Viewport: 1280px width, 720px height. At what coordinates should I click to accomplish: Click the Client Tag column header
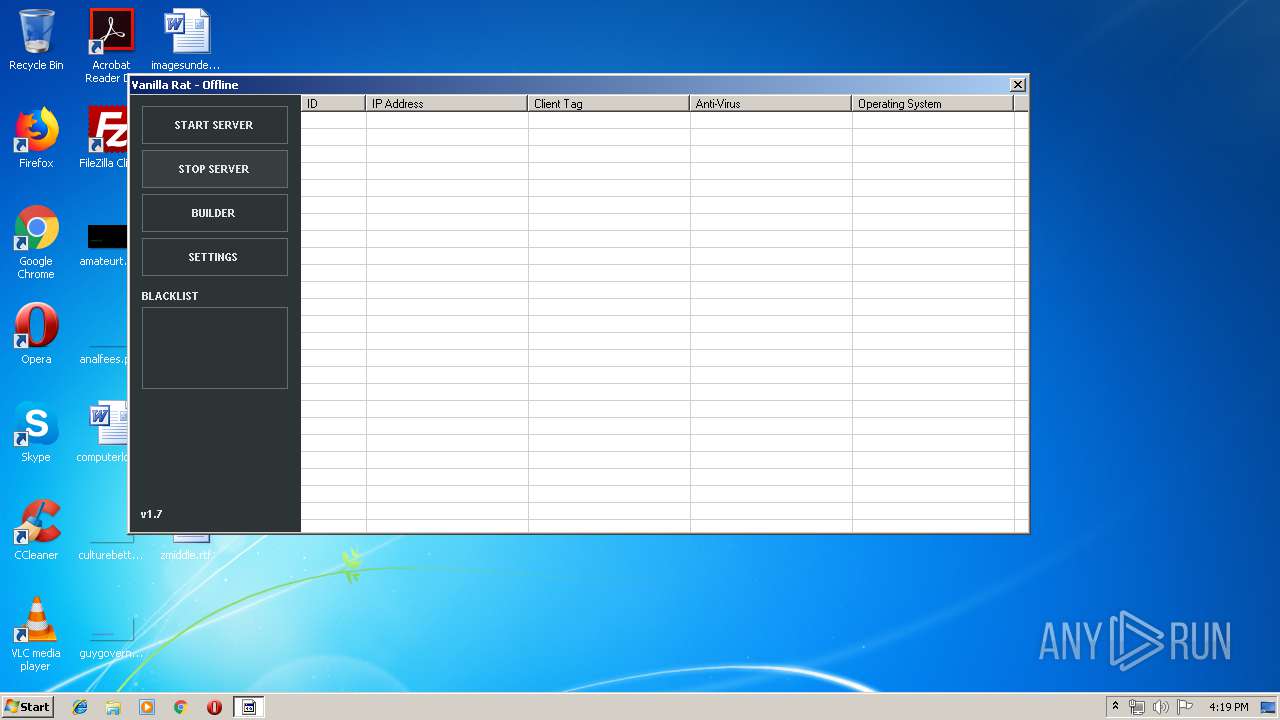pos(609,103)
